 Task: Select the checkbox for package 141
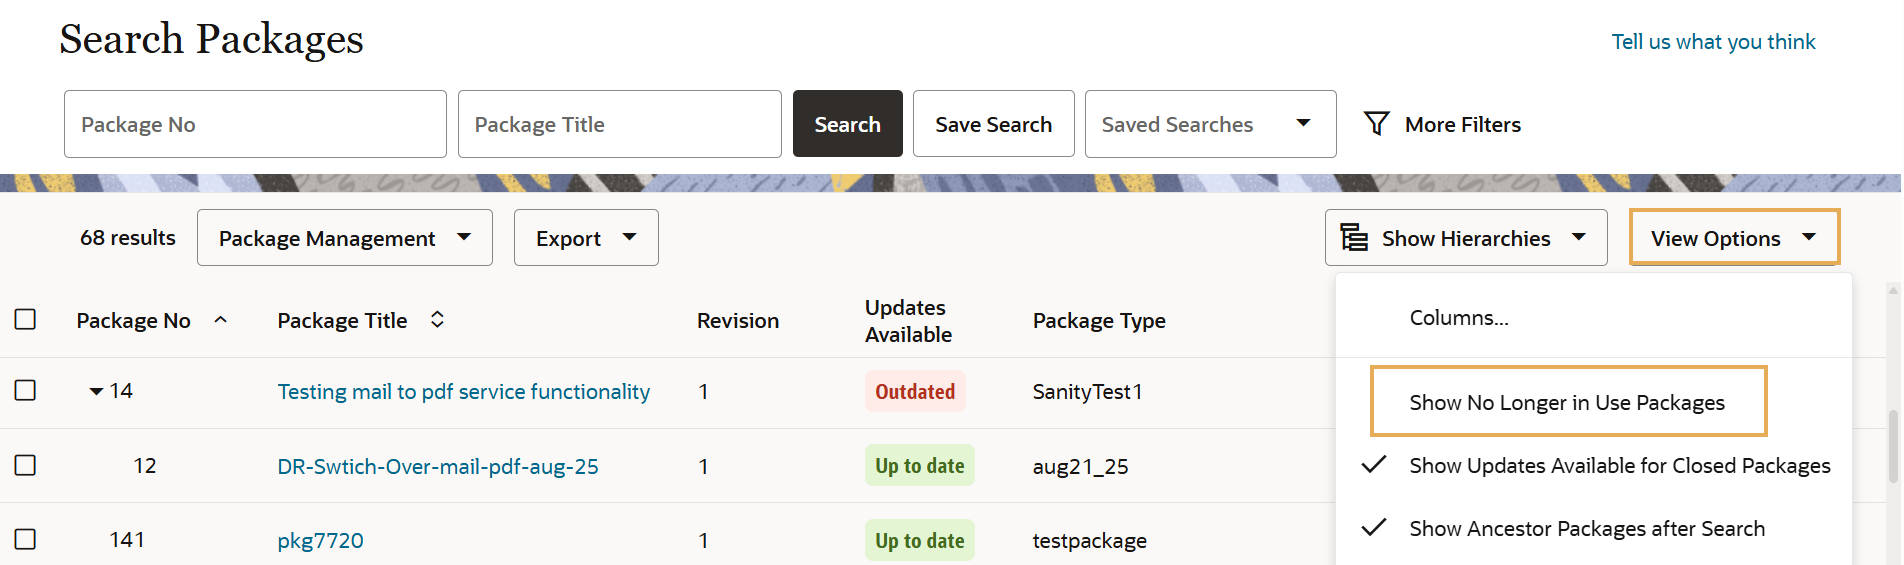(26, 540)
